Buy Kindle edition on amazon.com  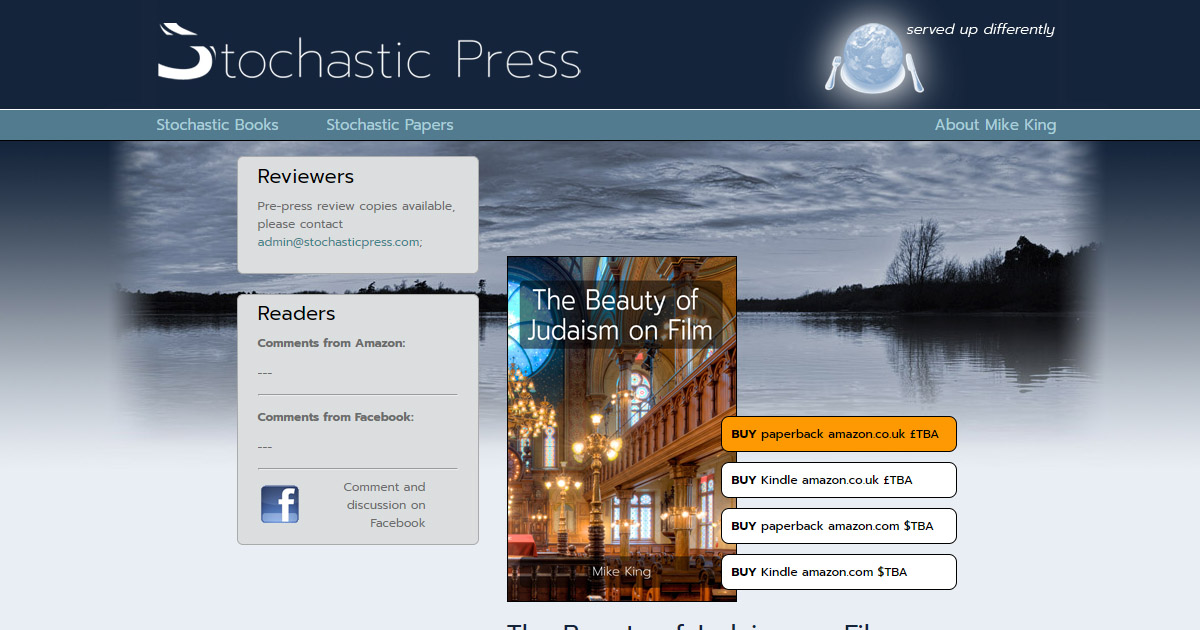(x=838, y=572)
